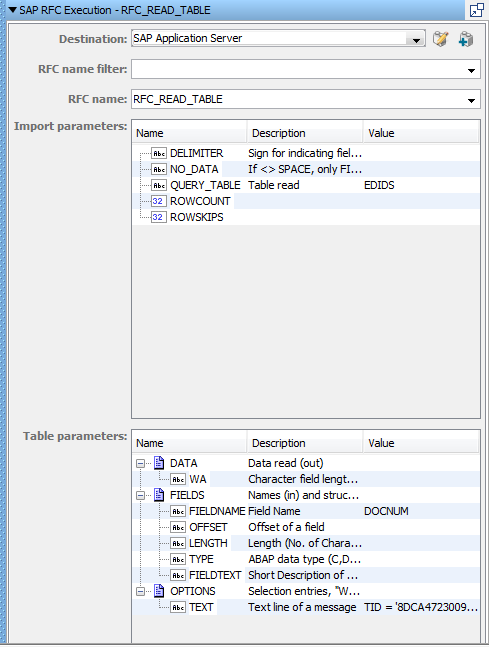
Task: Click the Abc icon next to NO_DATA
Action: [159, 169]
